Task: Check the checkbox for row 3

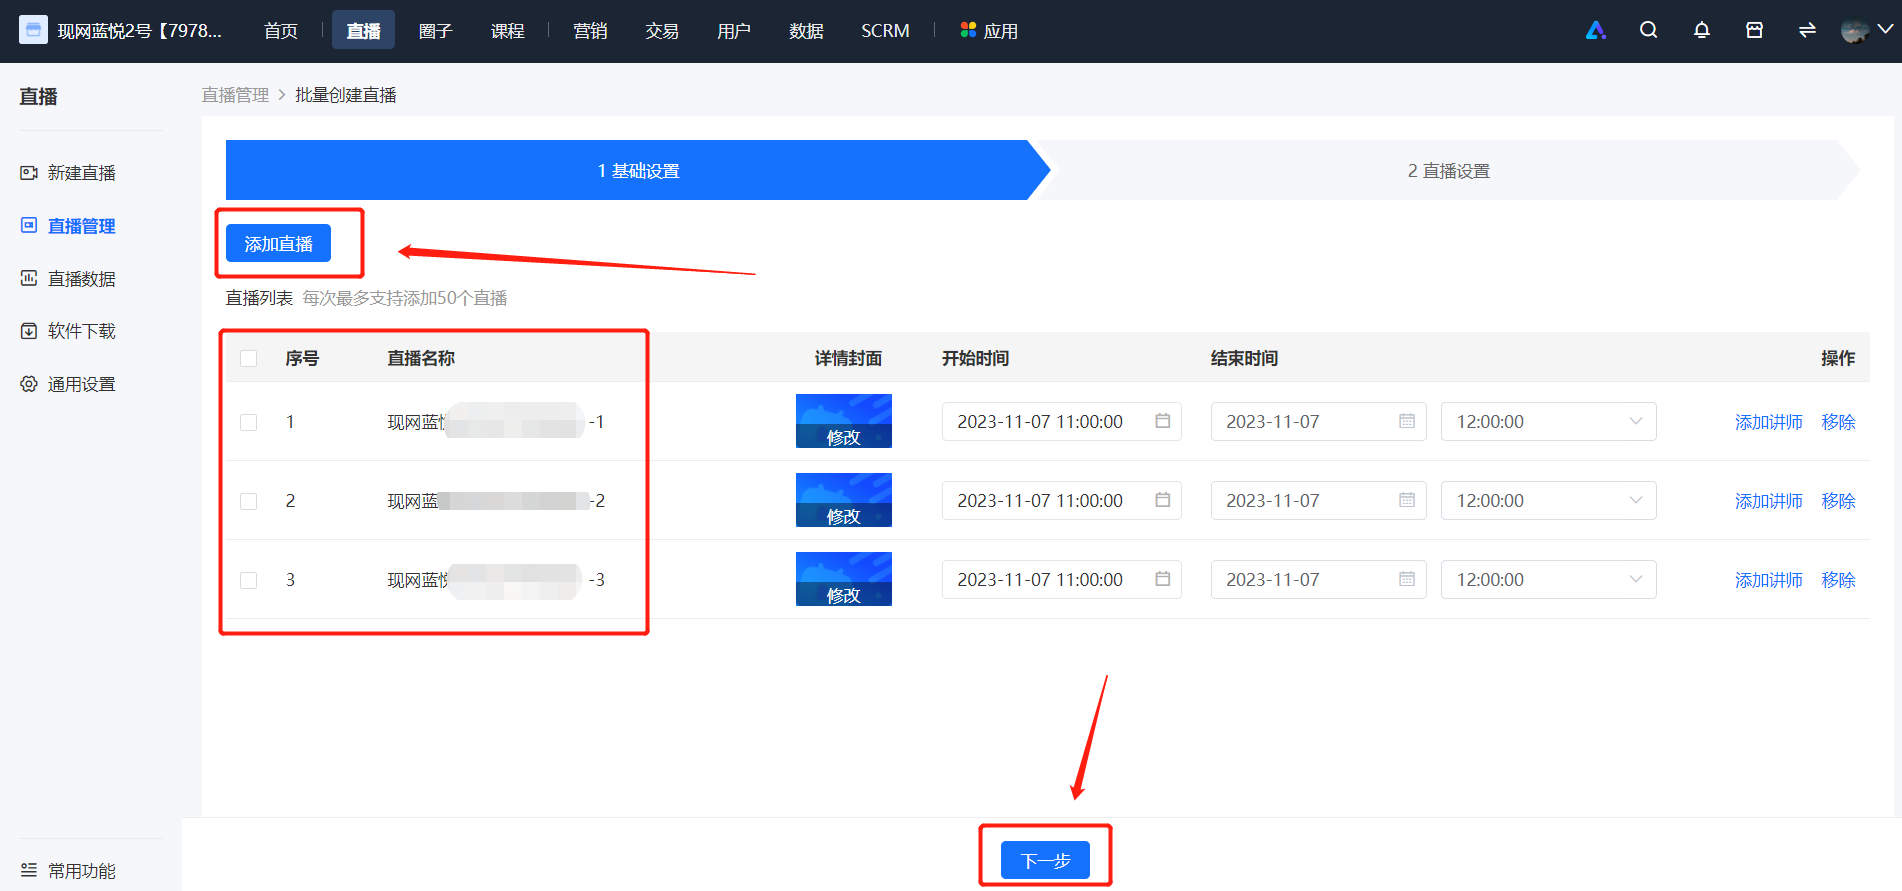Action: point(249,580)
